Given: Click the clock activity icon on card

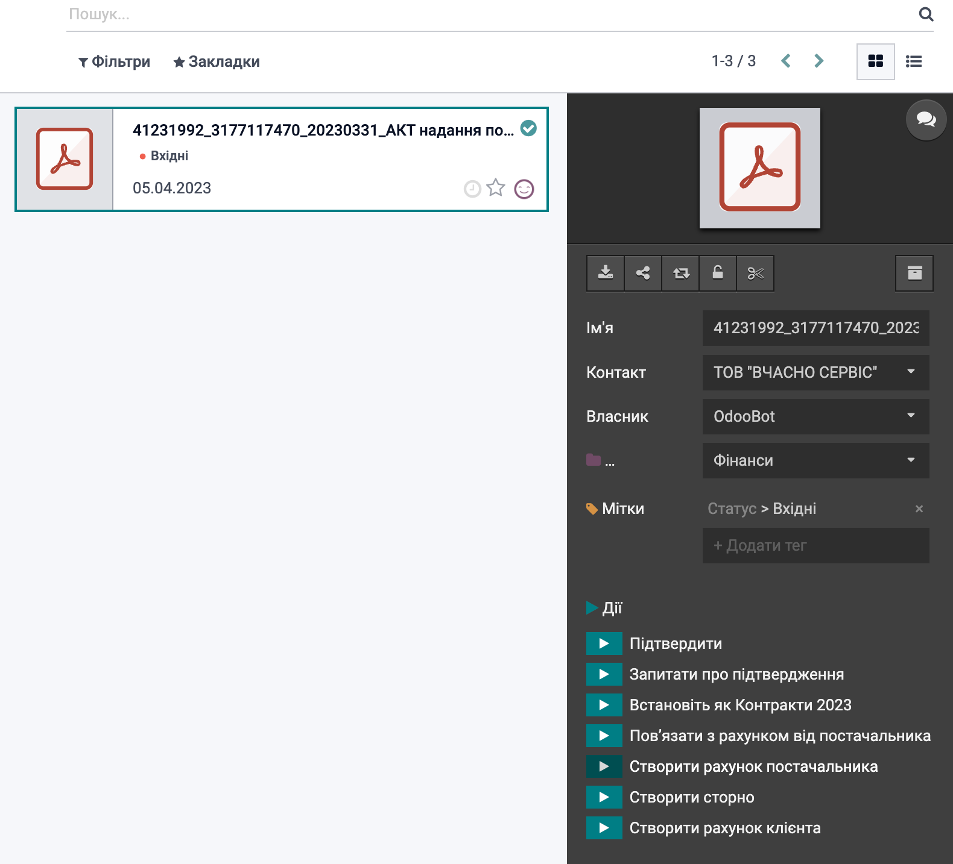Looking at the screenshot, I should click(x=473, y=188).
